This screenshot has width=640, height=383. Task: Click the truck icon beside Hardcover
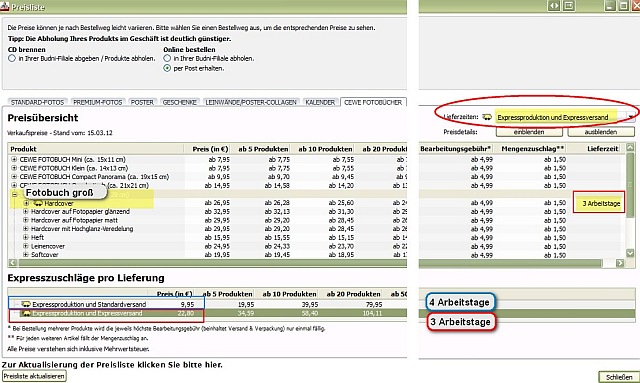point(38,203)
